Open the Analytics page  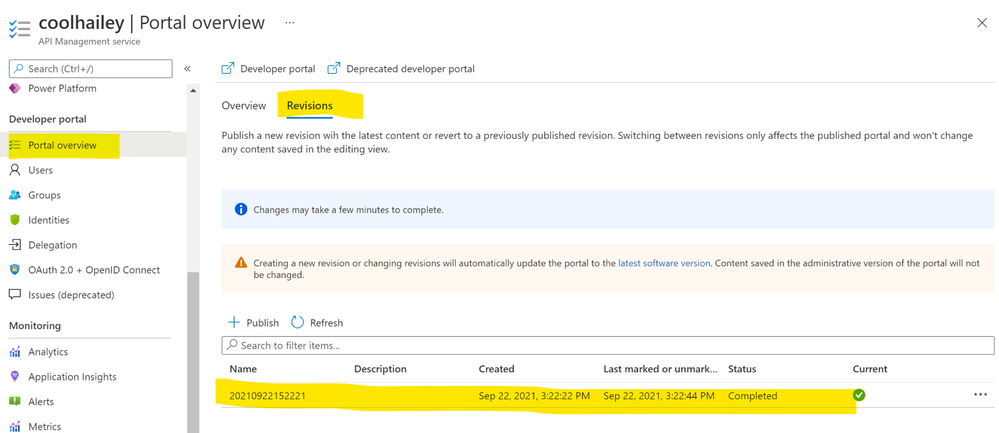click(x=48, y=351)
